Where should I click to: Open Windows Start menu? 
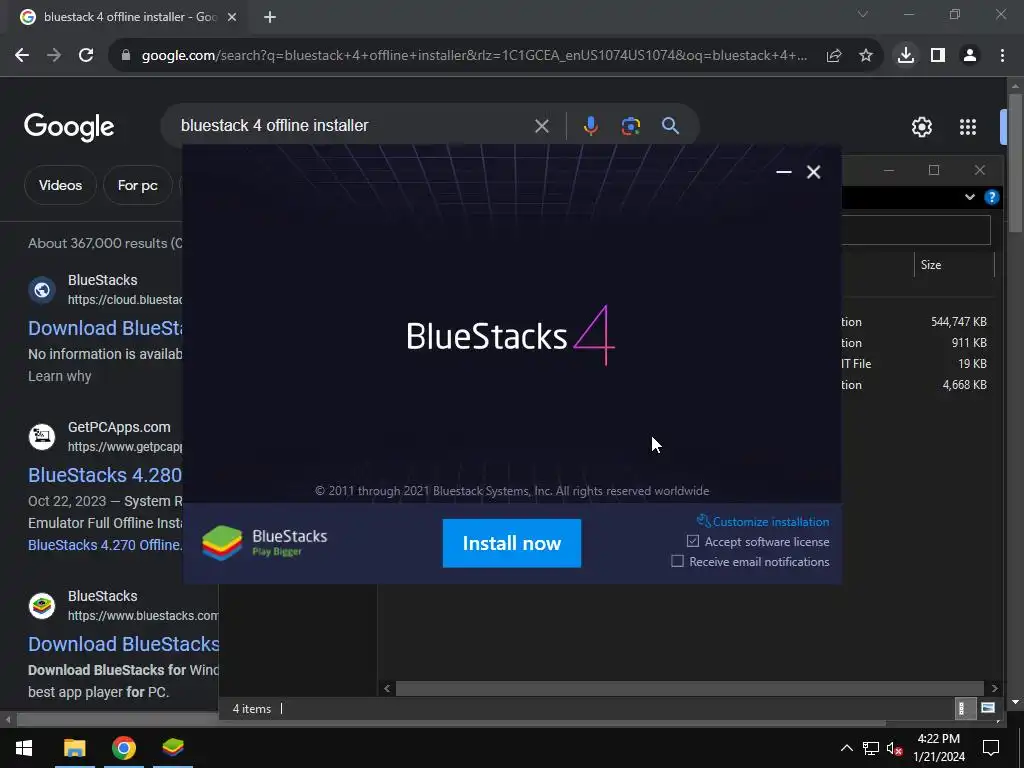pyautogui.click(x=24, y=748)
